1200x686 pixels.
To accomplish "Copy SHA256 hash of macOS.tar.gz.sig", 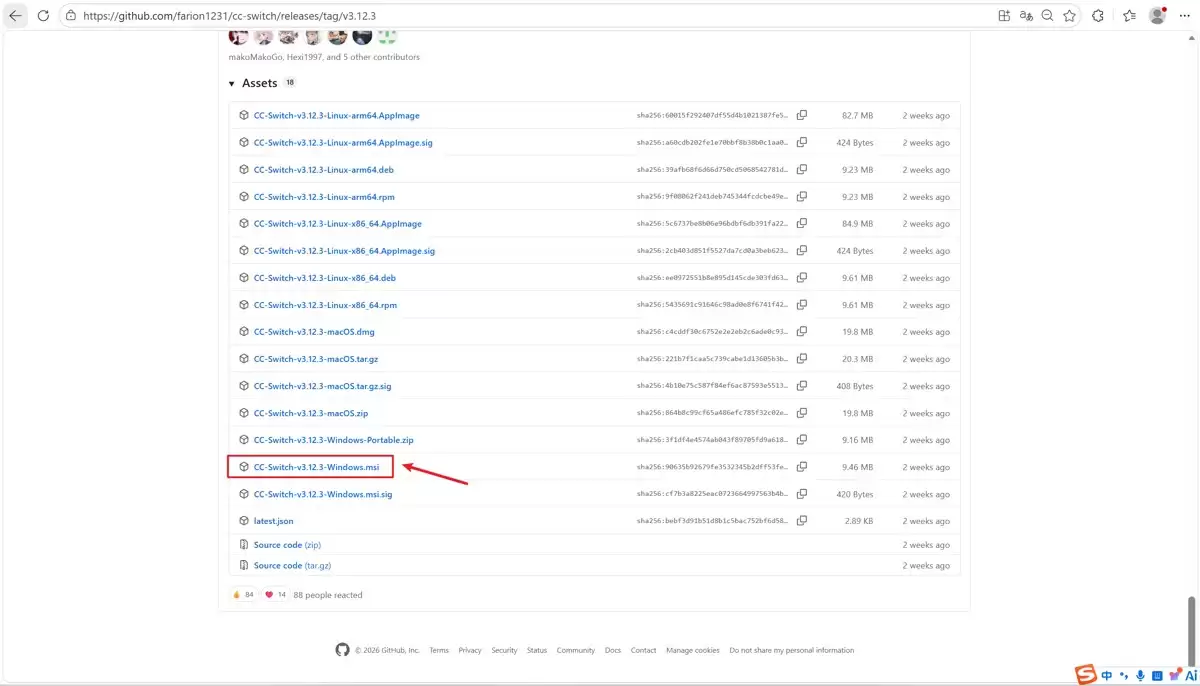I will [x=801, y=385].
